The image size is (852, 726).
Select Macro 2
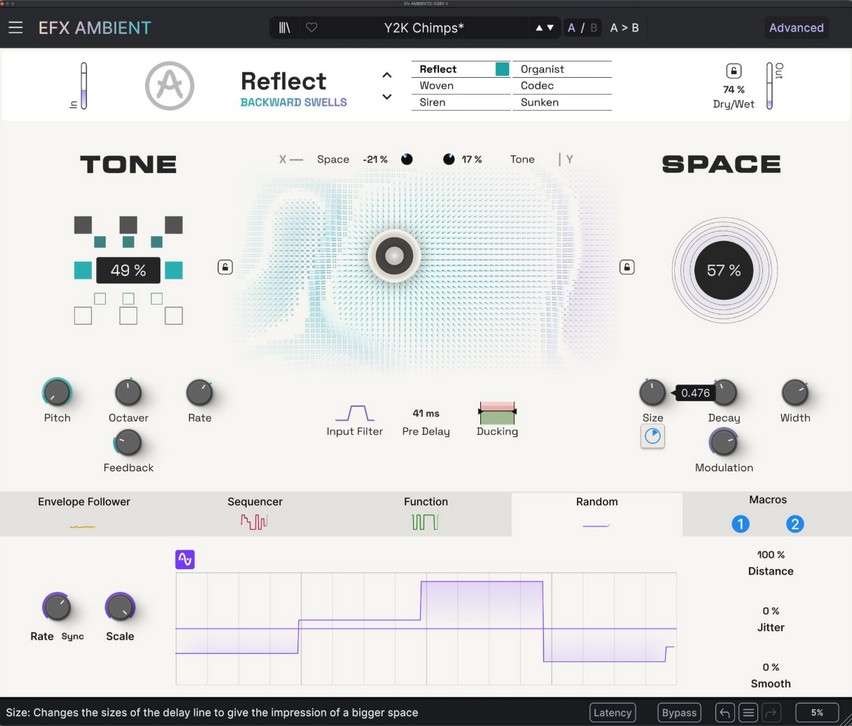click(795, 524)
